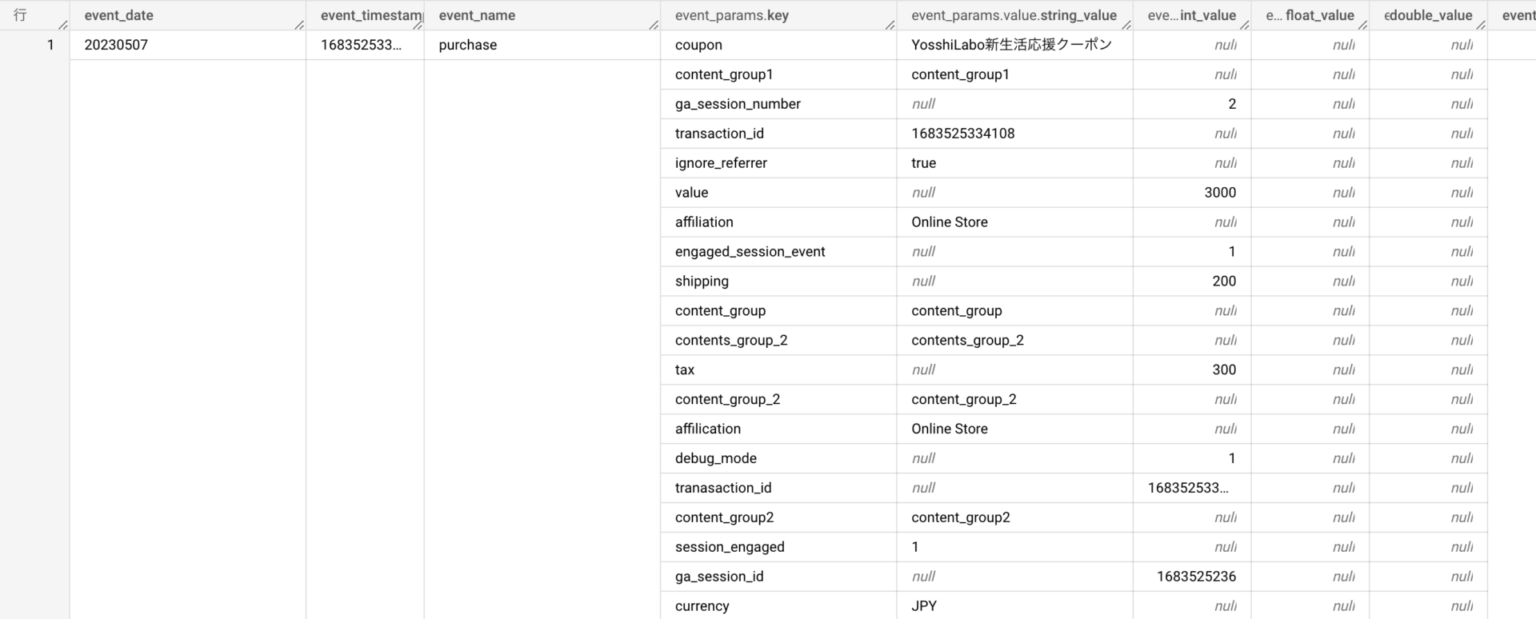Click the resize handle on event_params.key header

click(888, 24)
